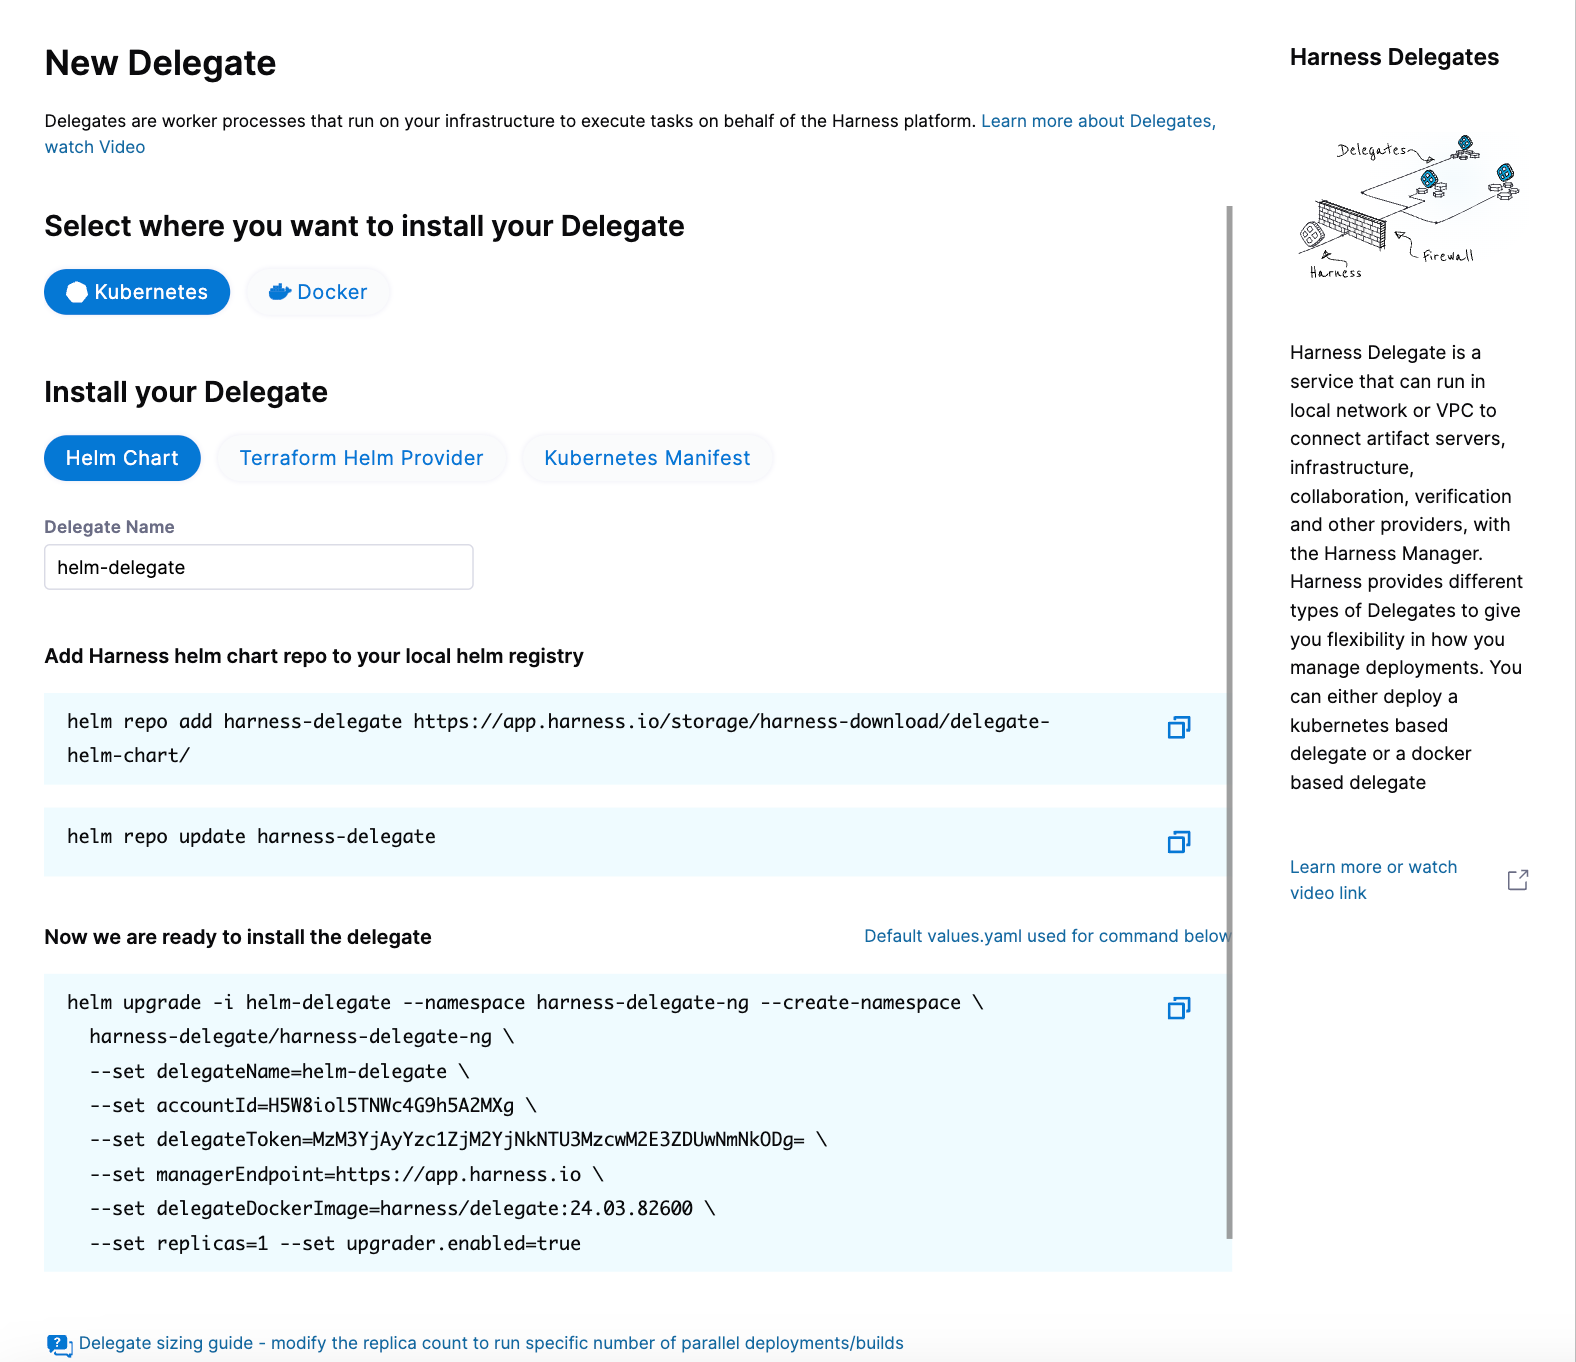The image size is (1576, 1362).
Task: Click the Delegate Name input field
Action: [258, 567]
